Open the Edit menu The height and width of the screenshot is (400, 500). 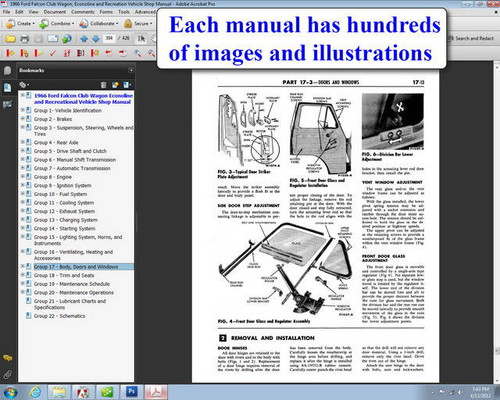(x=19, y=12)
